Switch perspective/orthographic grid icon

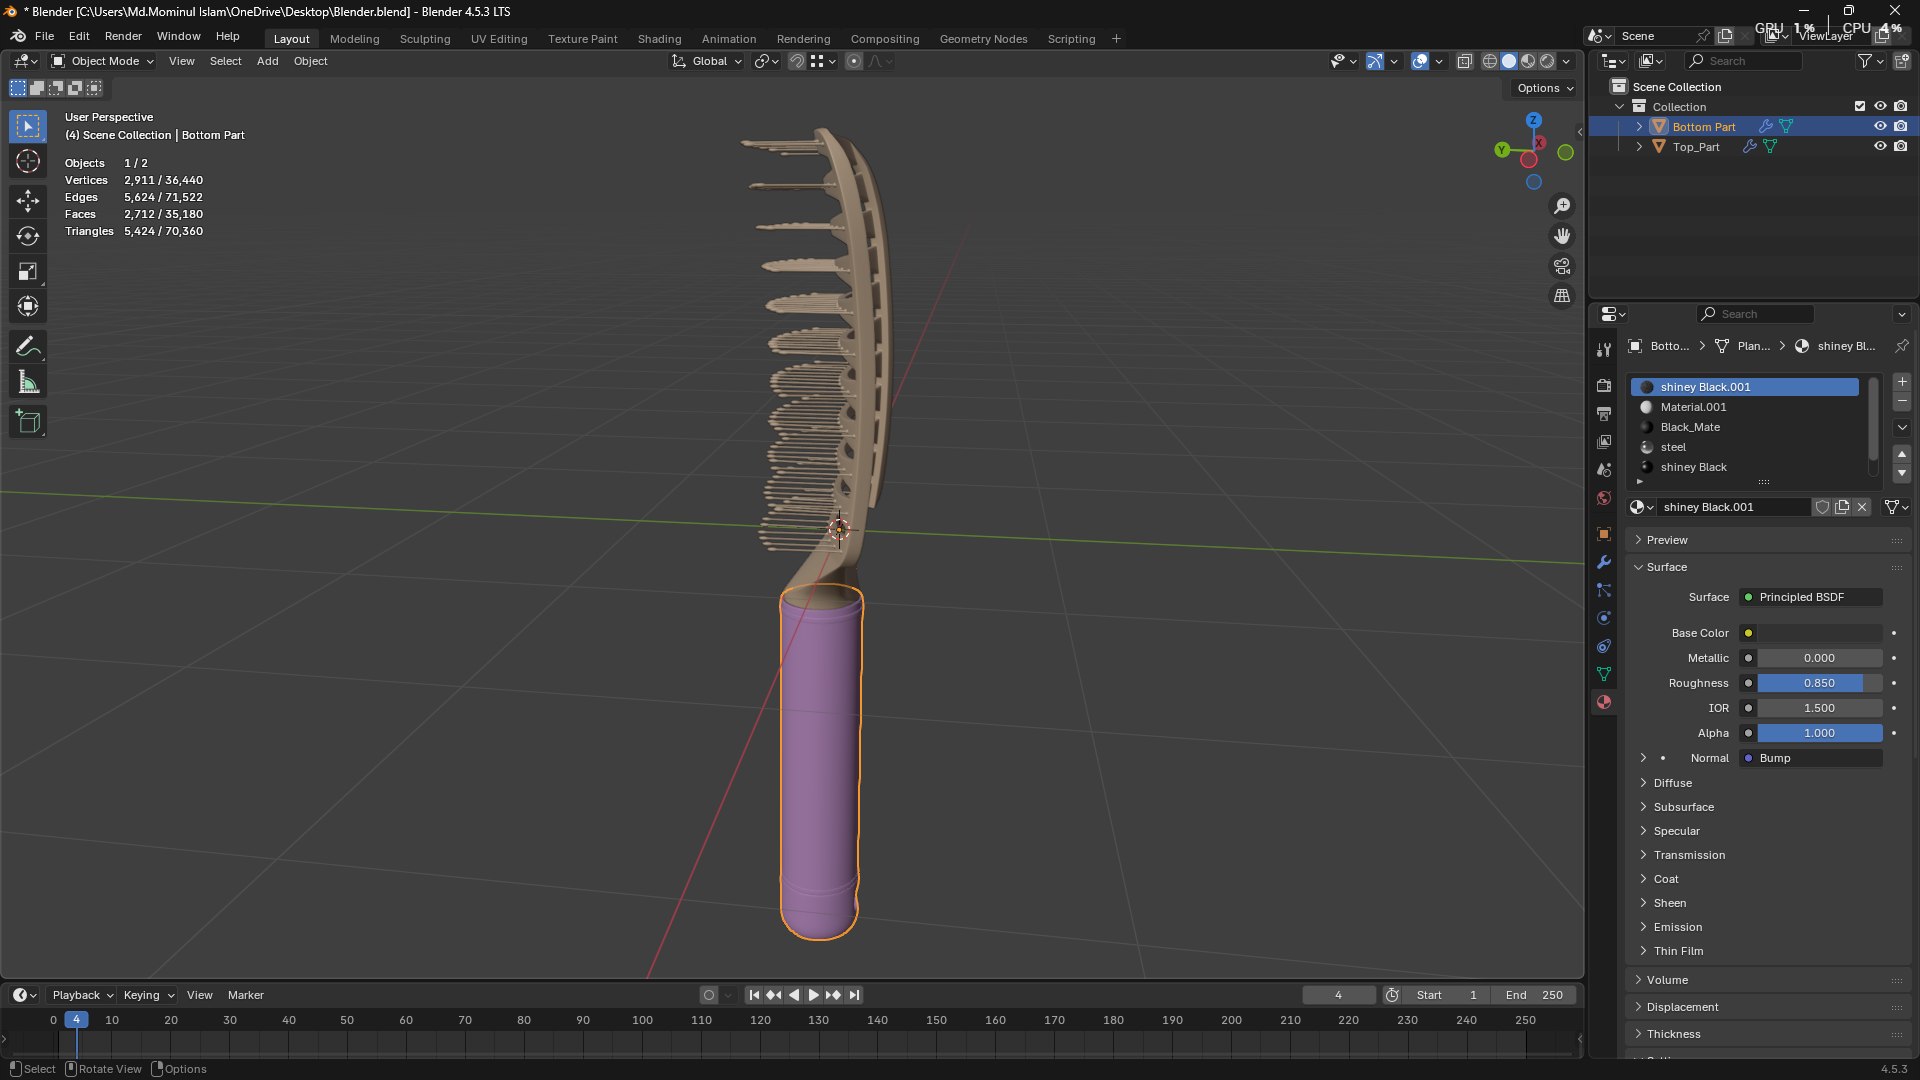point(1562,296)
